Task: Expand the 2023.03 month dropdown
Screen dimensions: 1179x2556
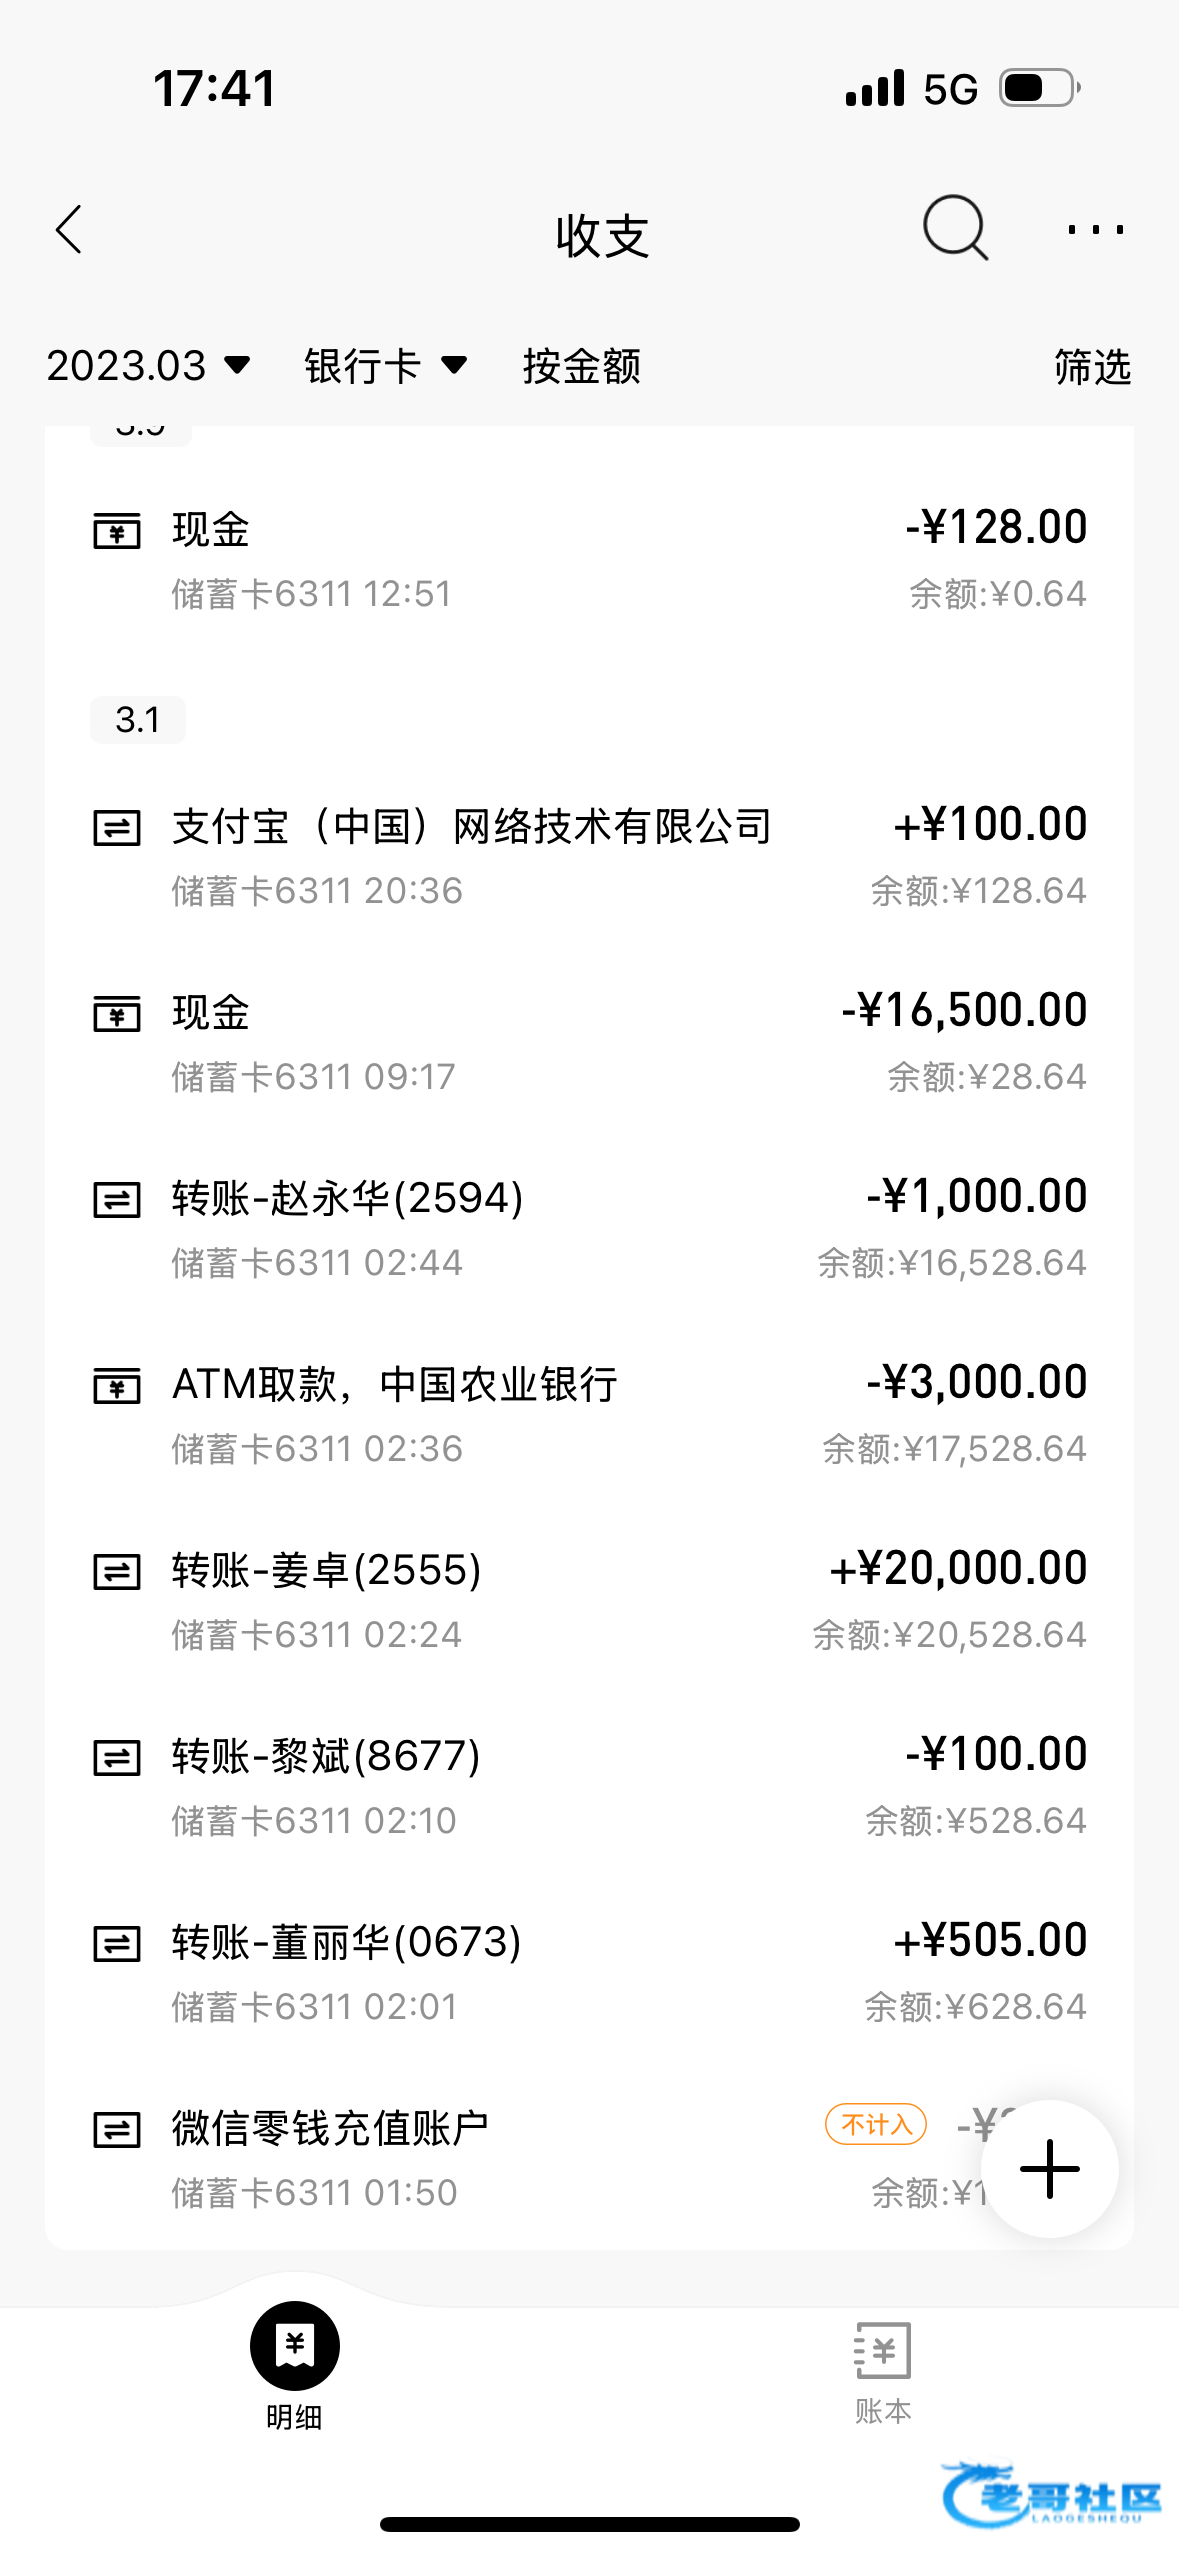Action: (x=148, y=366)
